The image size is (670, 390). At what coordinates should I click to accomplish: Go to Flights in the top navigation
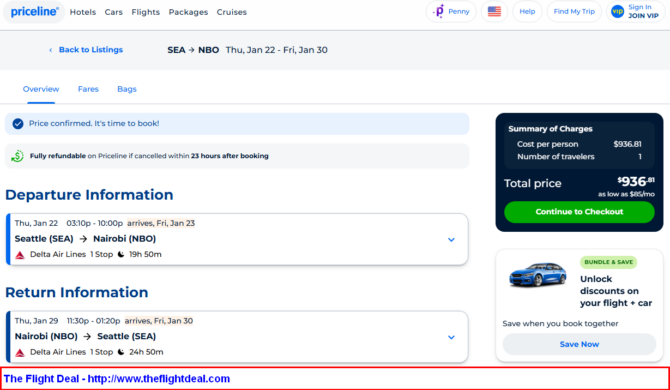point(146,12)
